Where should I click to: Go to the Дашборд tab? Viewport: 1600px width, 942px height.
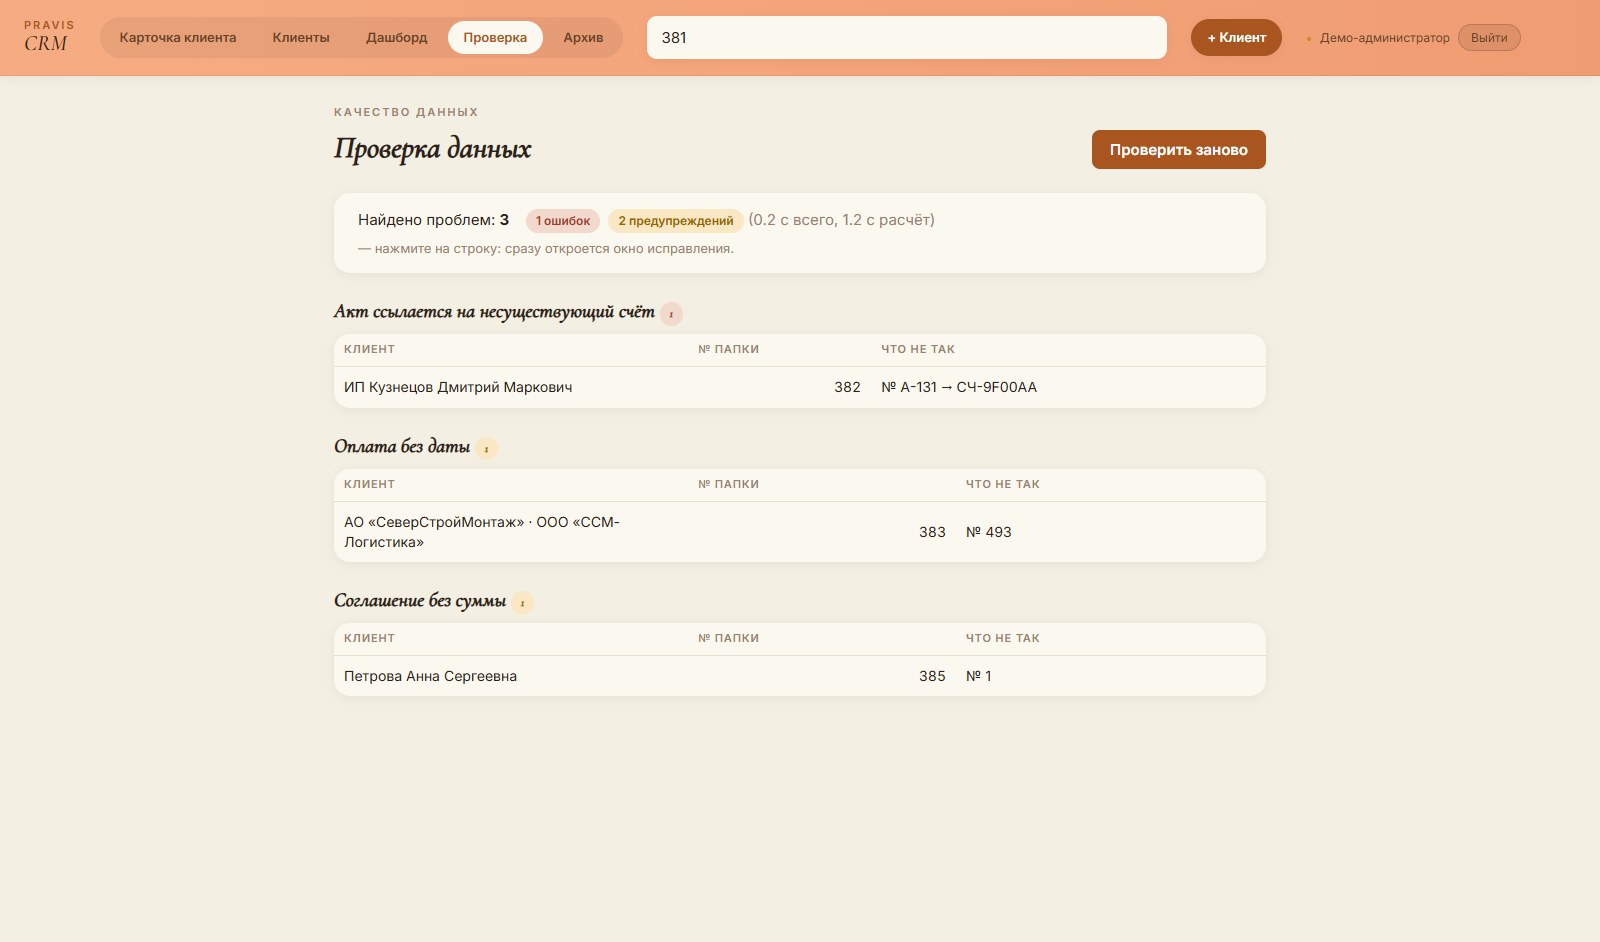tap(396, 38)
